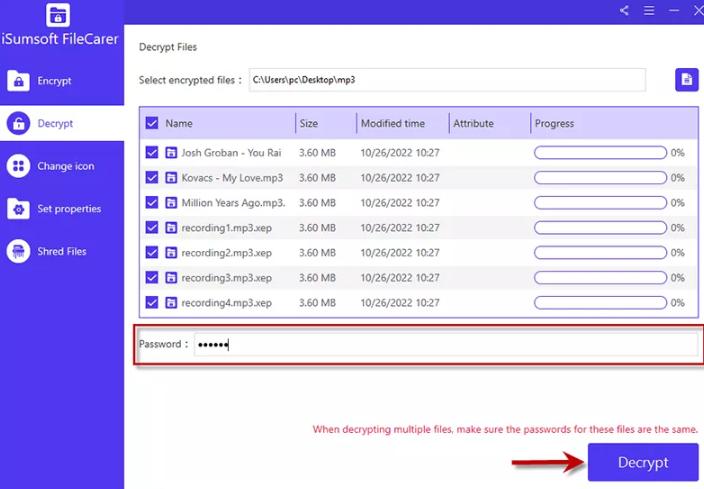Sort by the Size column header

pos(308,123)
